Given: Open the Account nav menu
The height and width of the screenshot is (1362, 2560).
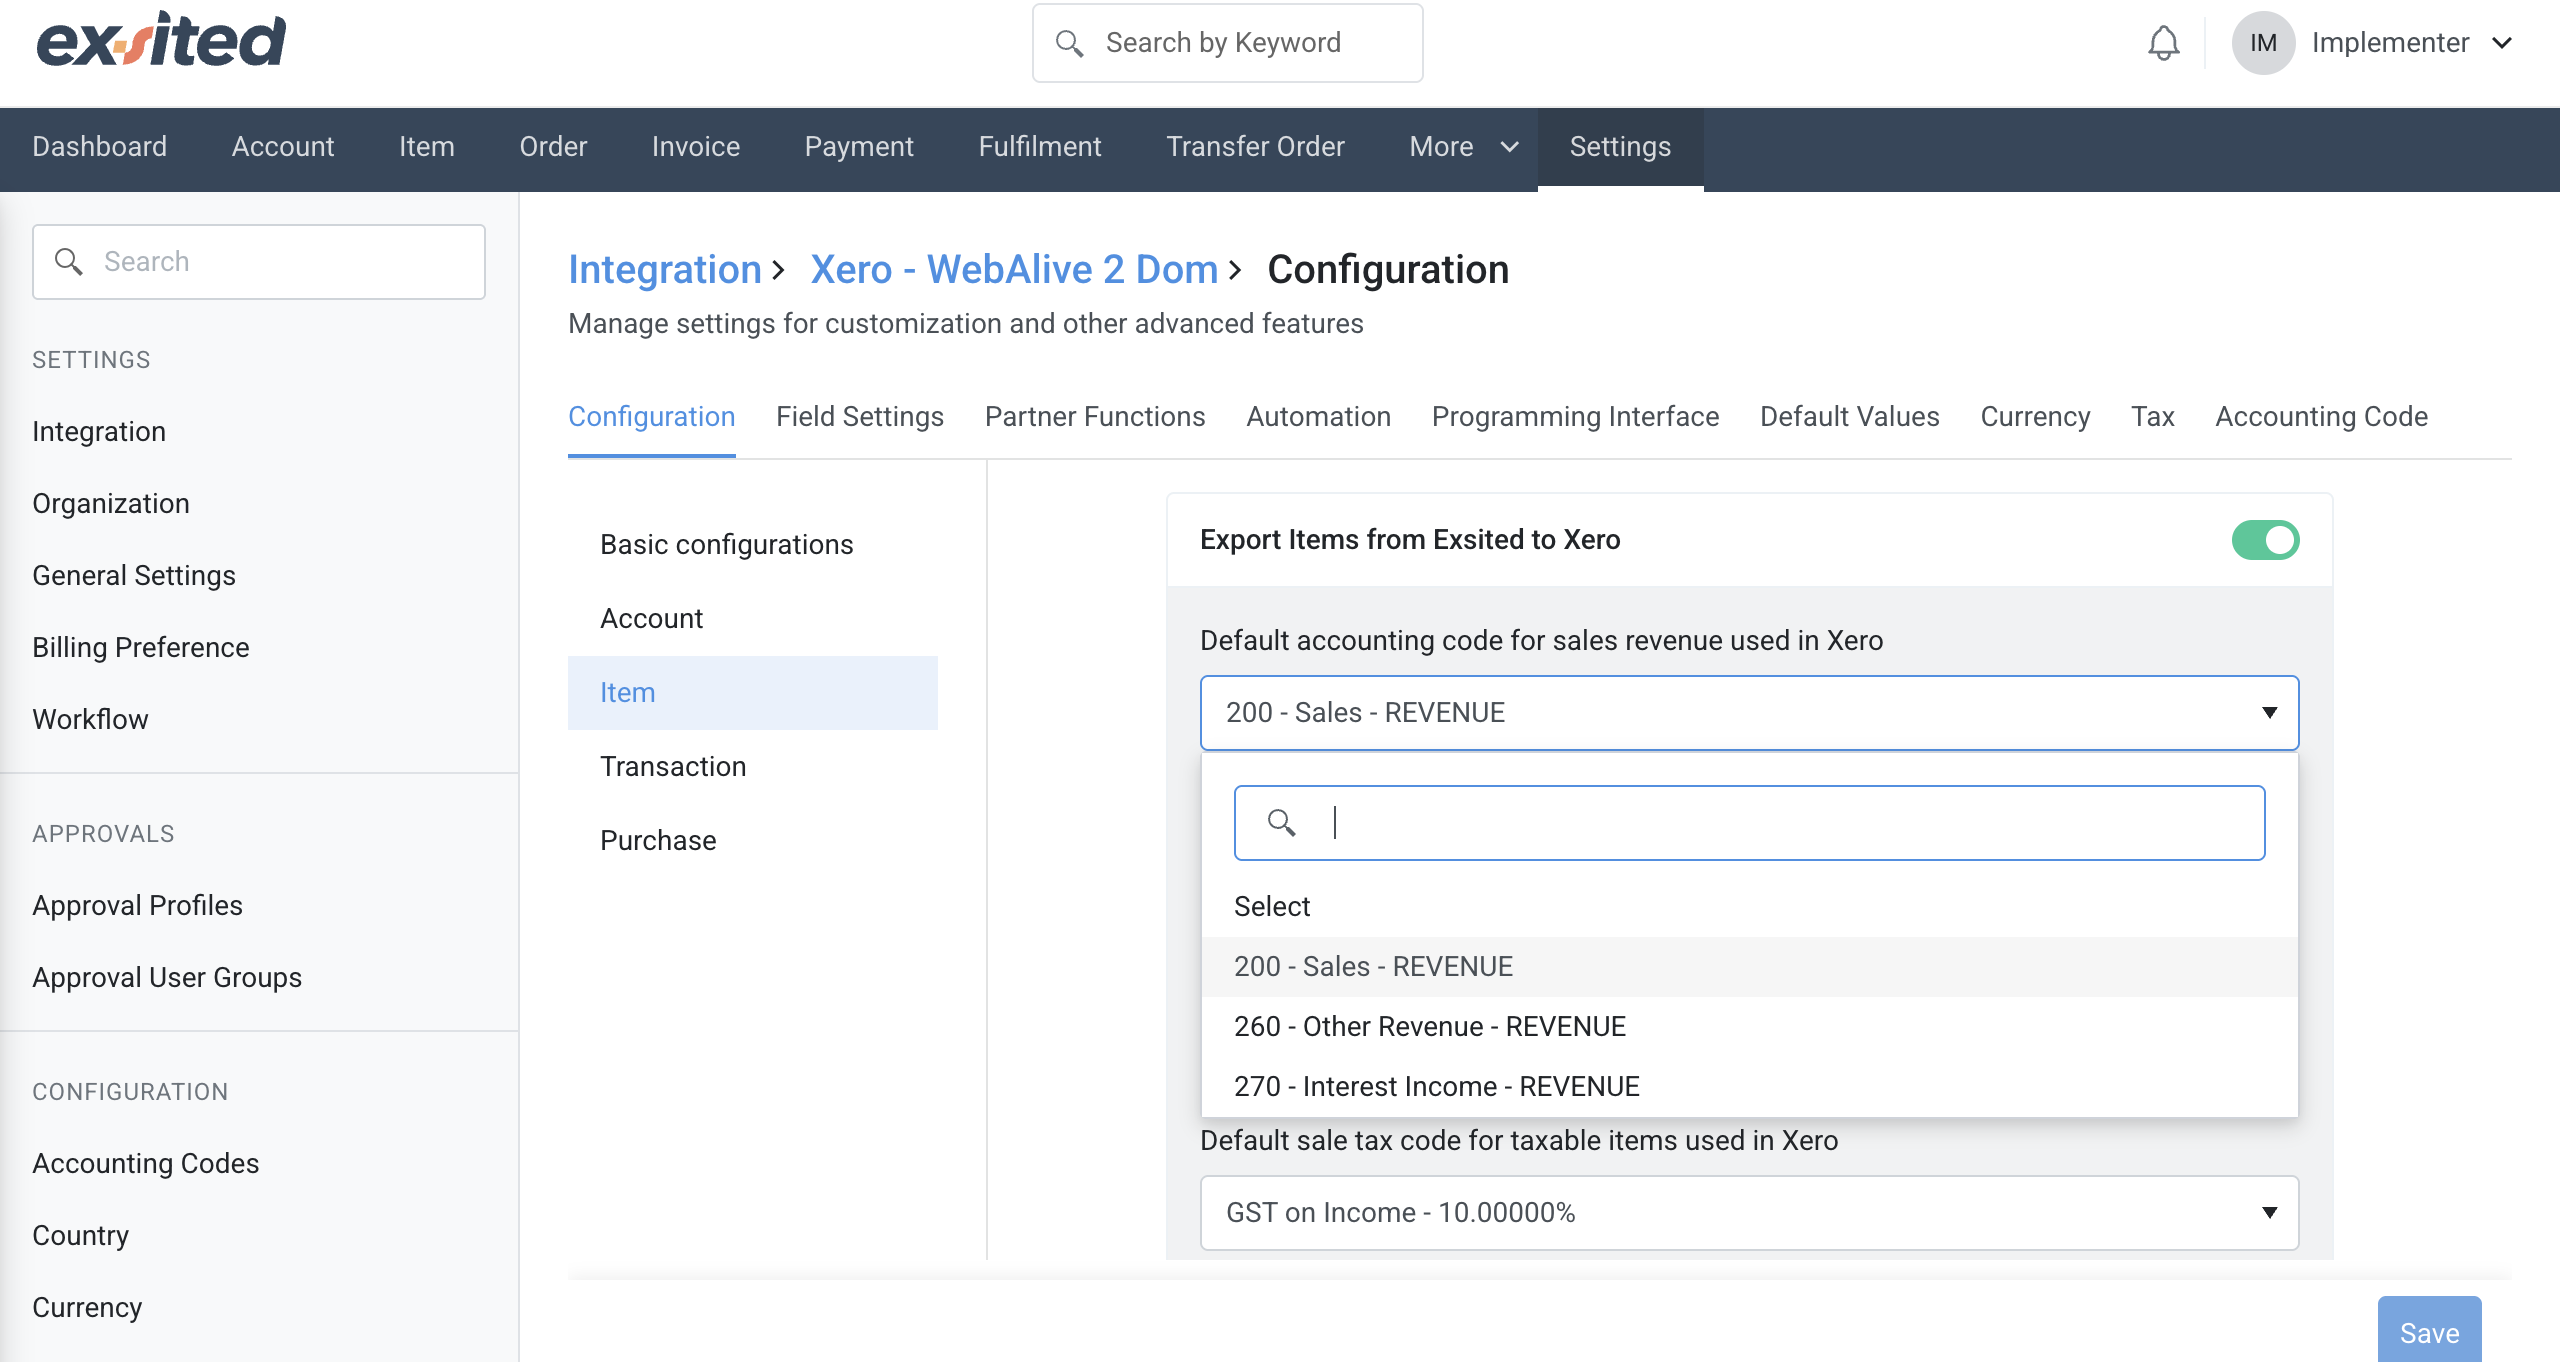Looking at the screenshot, I should point(283,147).
